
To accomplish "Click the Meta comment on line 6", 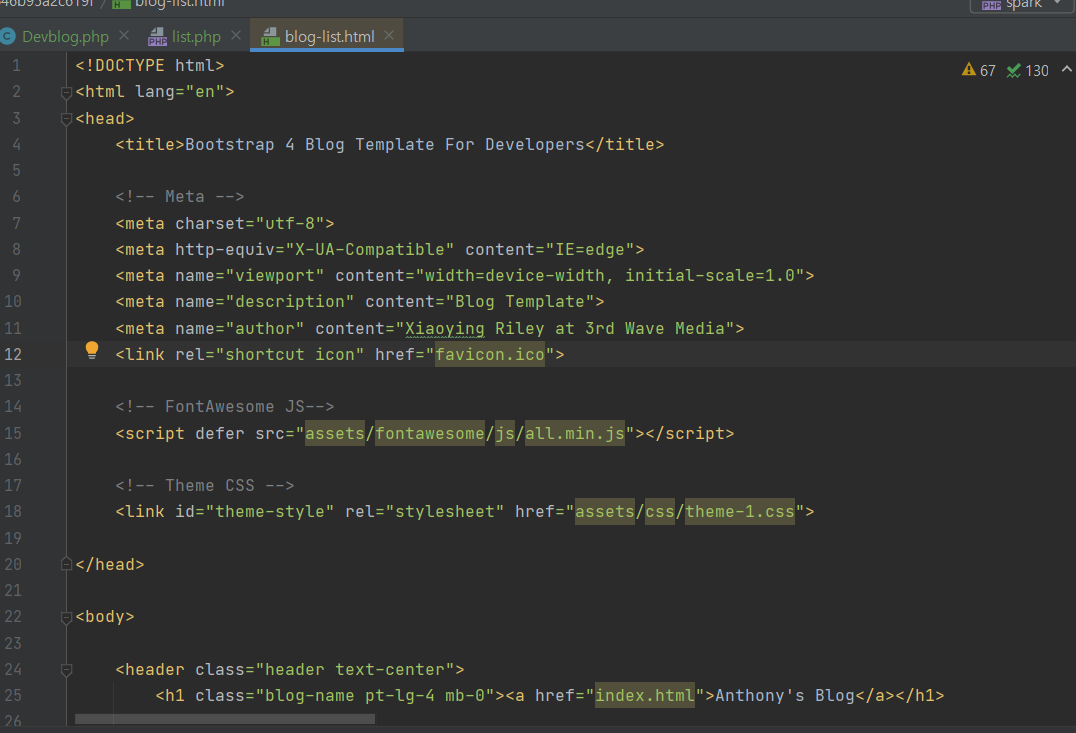I will (180, 196).
